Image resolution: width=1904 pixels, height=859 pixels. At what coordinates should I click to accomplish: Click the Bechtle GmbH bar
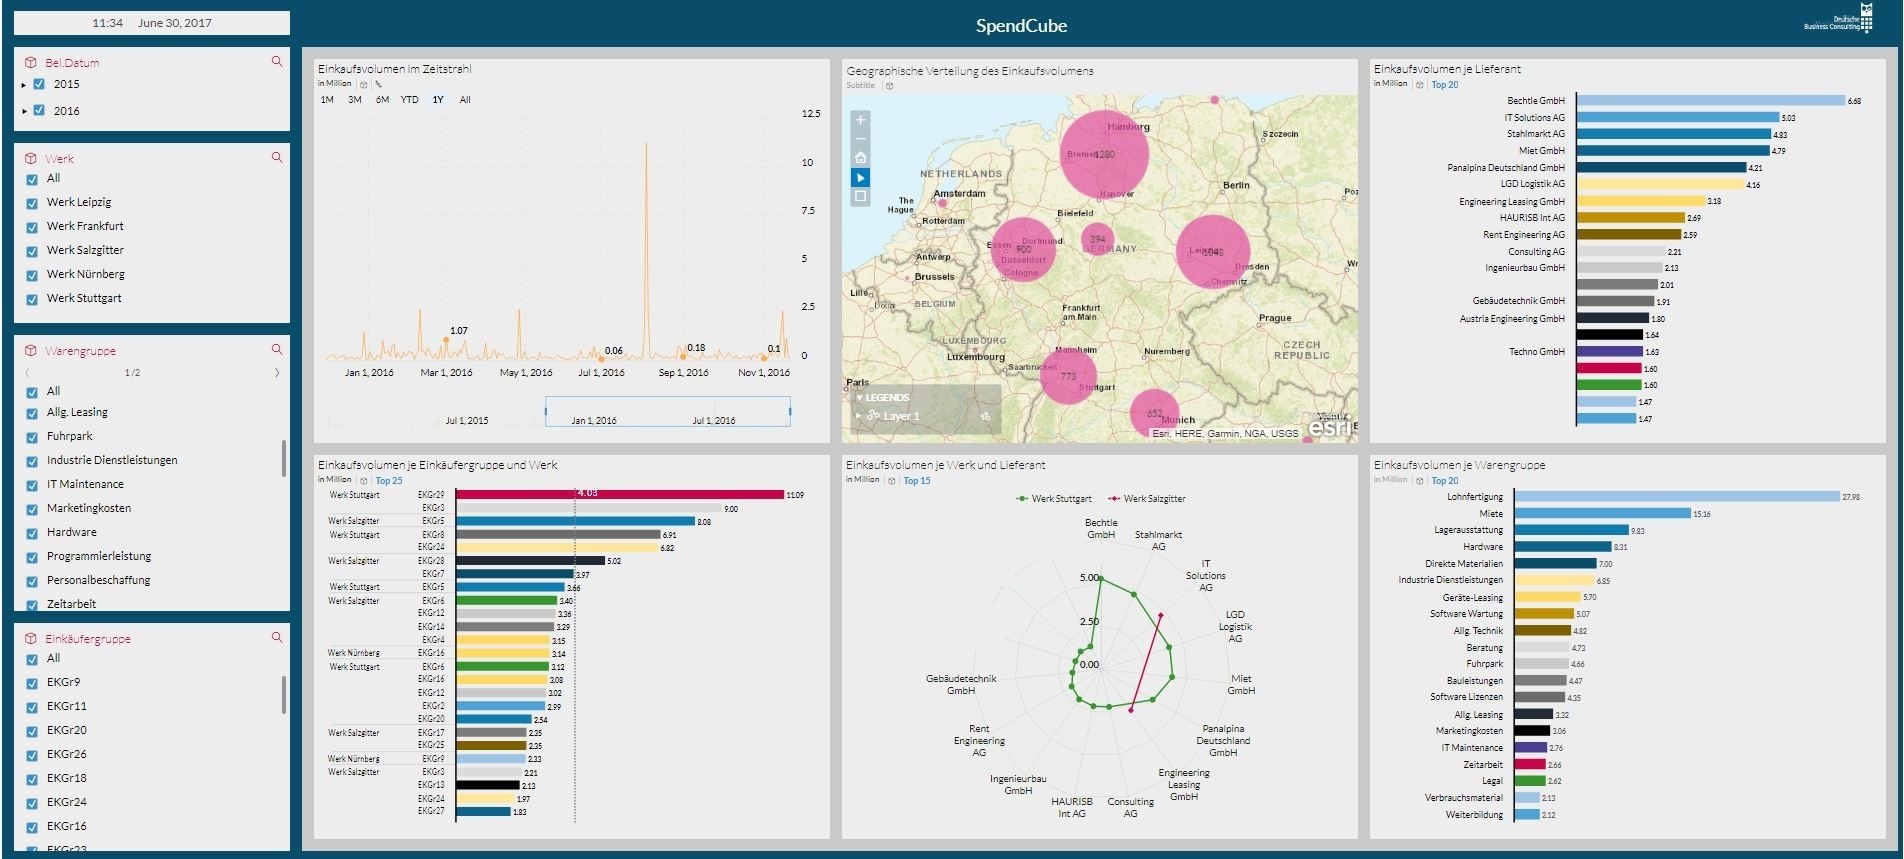click(x=1711, y=100)
